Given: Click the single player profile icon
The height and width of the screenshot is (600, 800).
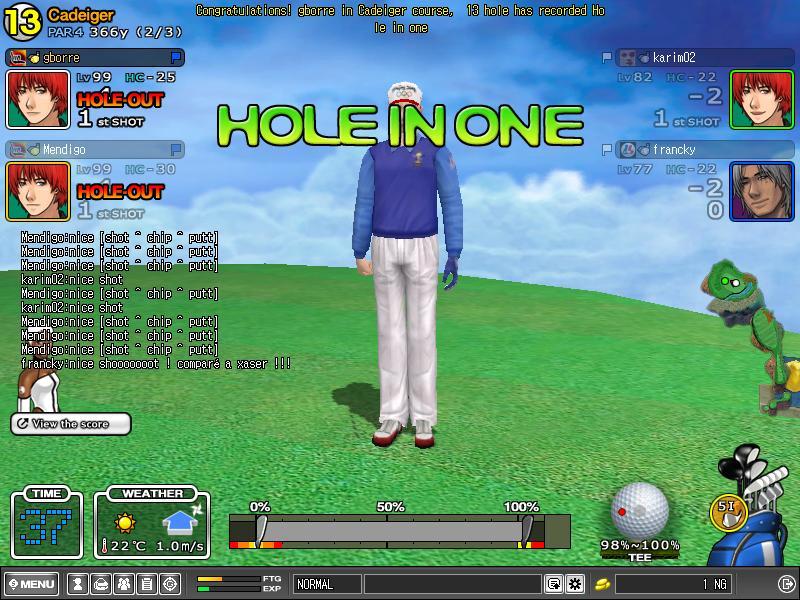Looking at the screenshot, I should 77,584.
